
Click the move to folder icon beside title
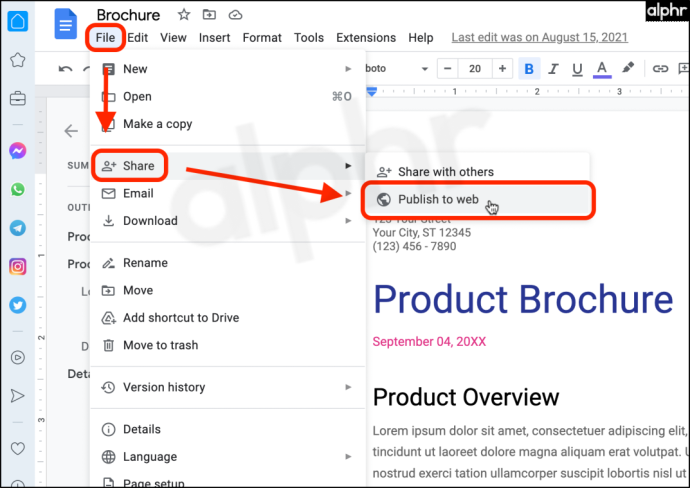[x=209, y=15]
